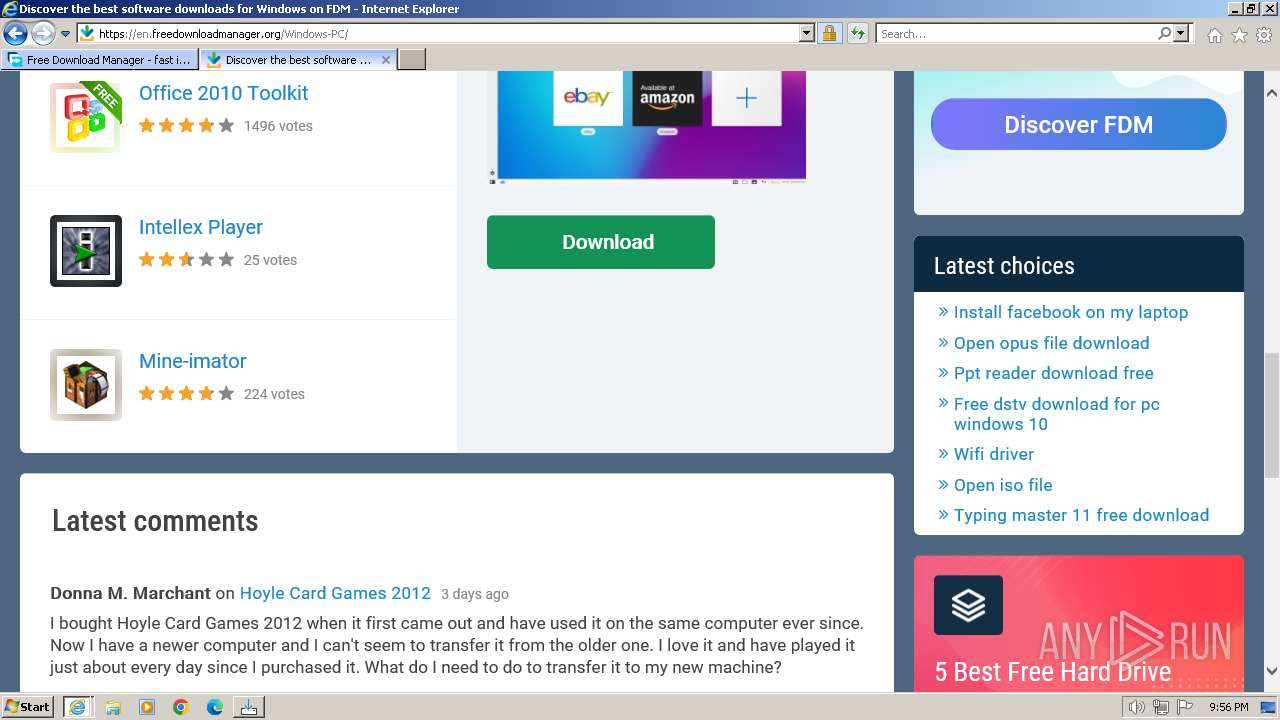Click the Mine-imator chest icon
1280x720 pixels.
click(86, 384)
